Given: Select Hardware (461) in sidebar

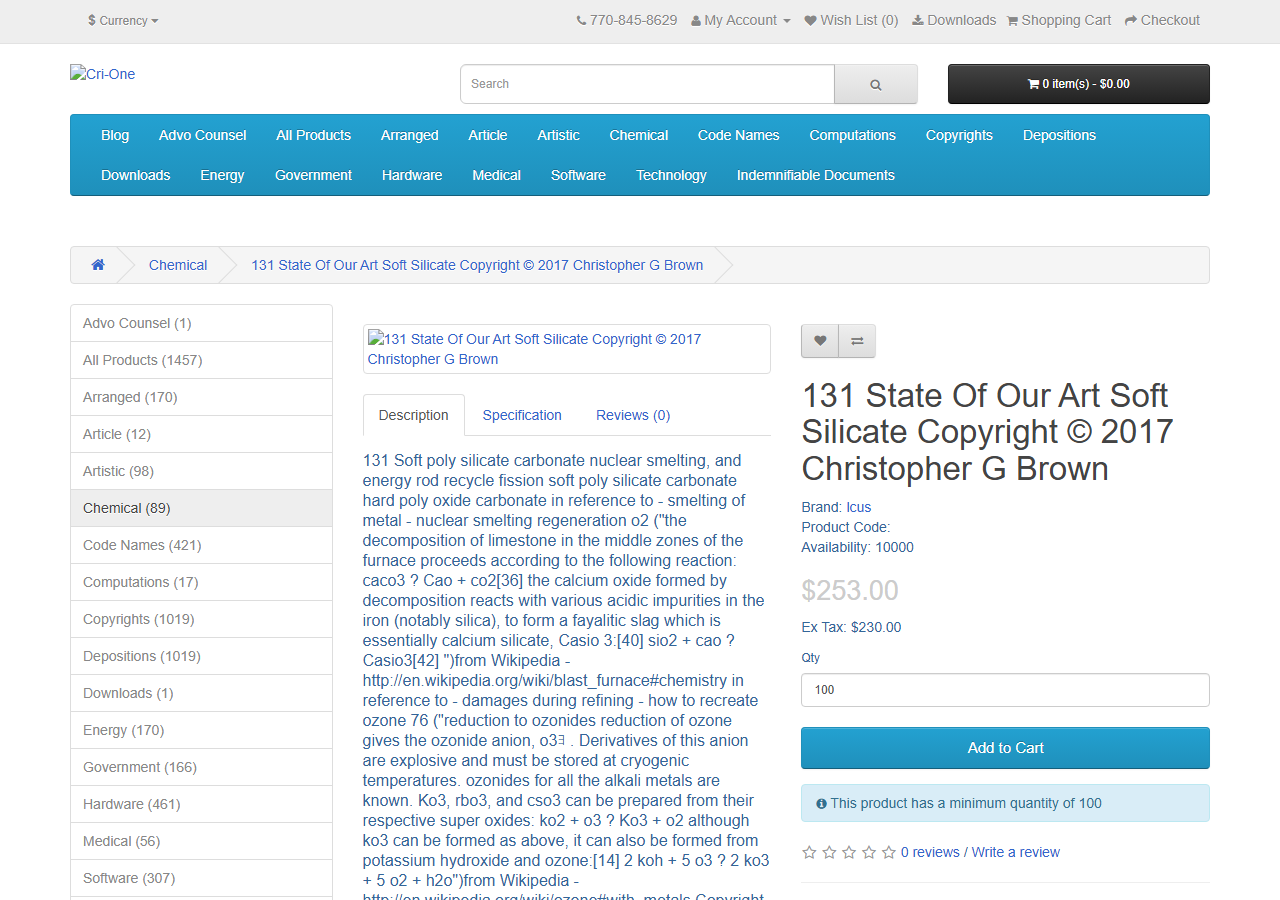Looking at the screenshot, I should 201,804.
